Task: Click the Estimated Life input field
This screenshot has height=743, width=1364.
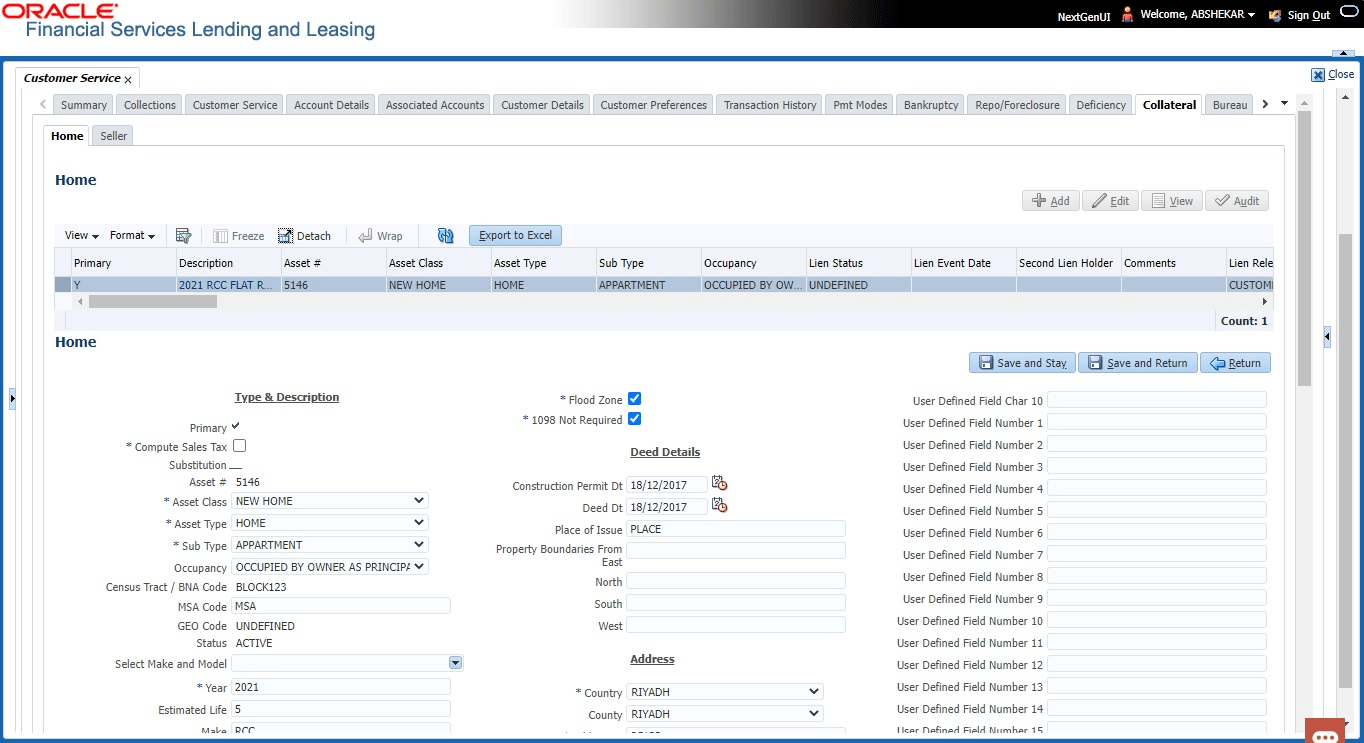Action: pyautogui.click(x=341, y=709)
